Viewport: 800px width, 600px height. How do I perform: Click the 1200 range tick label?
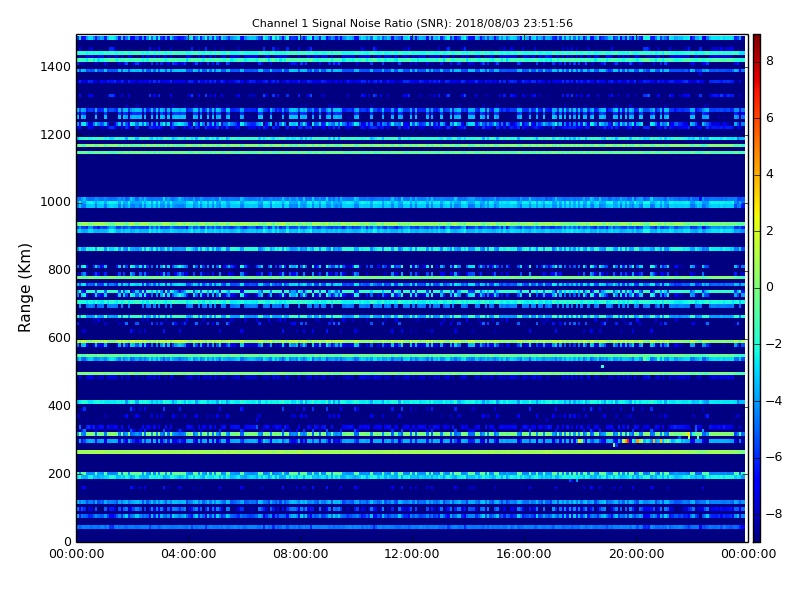coord(56,135)
